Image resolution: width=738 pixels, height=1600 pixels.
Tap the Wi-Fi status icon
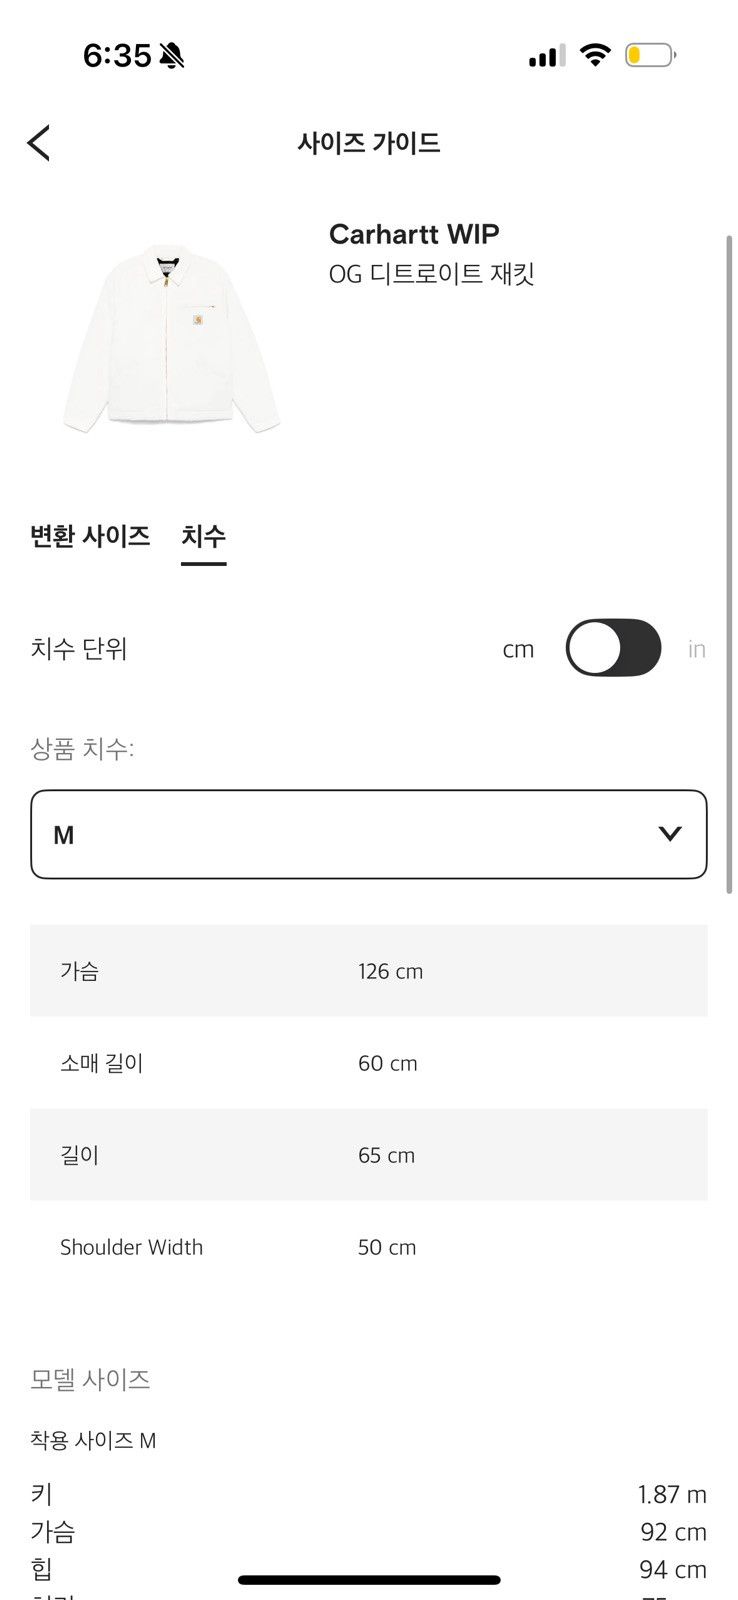595,55
